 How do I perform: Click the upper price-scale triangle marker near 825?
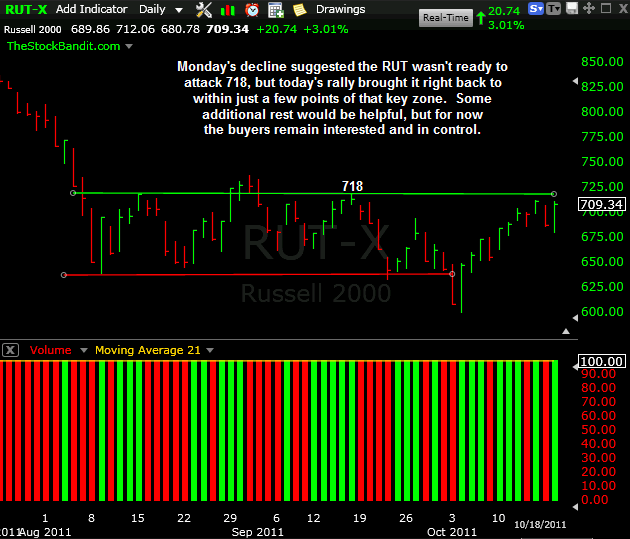575,82
